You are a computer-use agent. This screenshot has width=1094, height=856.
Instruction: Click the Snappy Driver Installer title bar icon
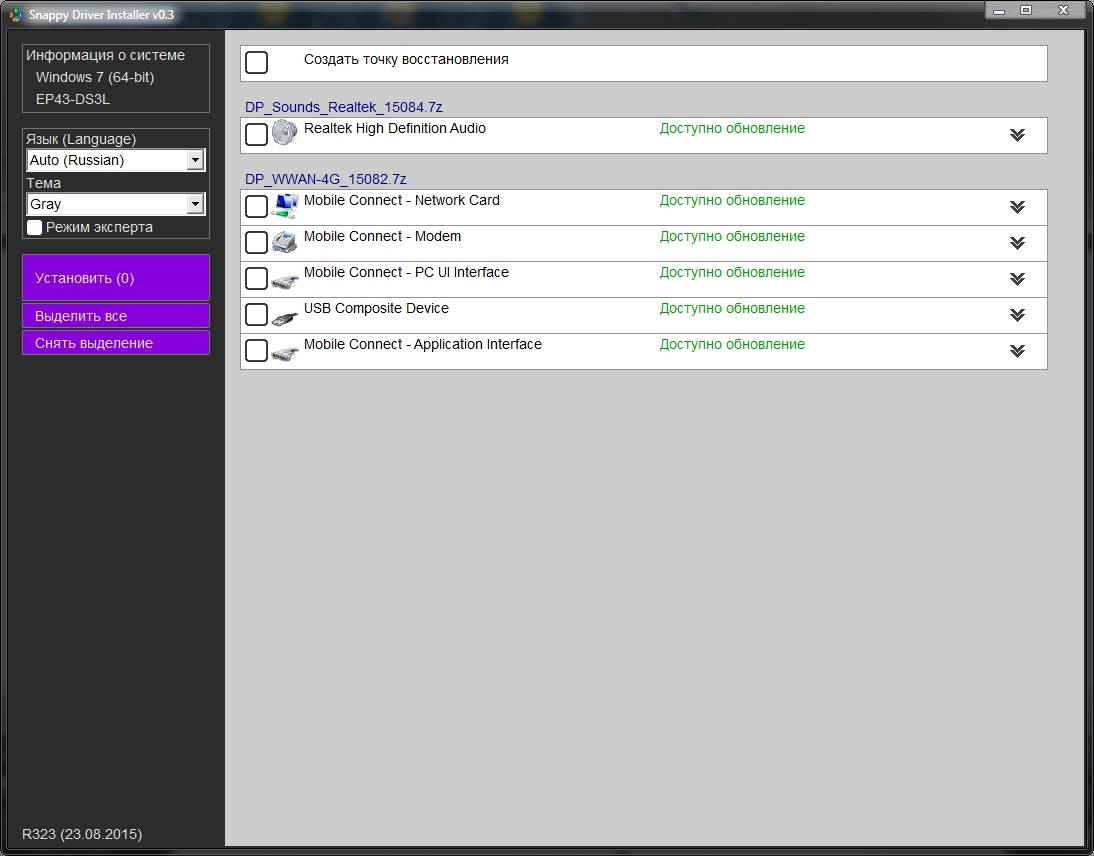click(15, 14)
